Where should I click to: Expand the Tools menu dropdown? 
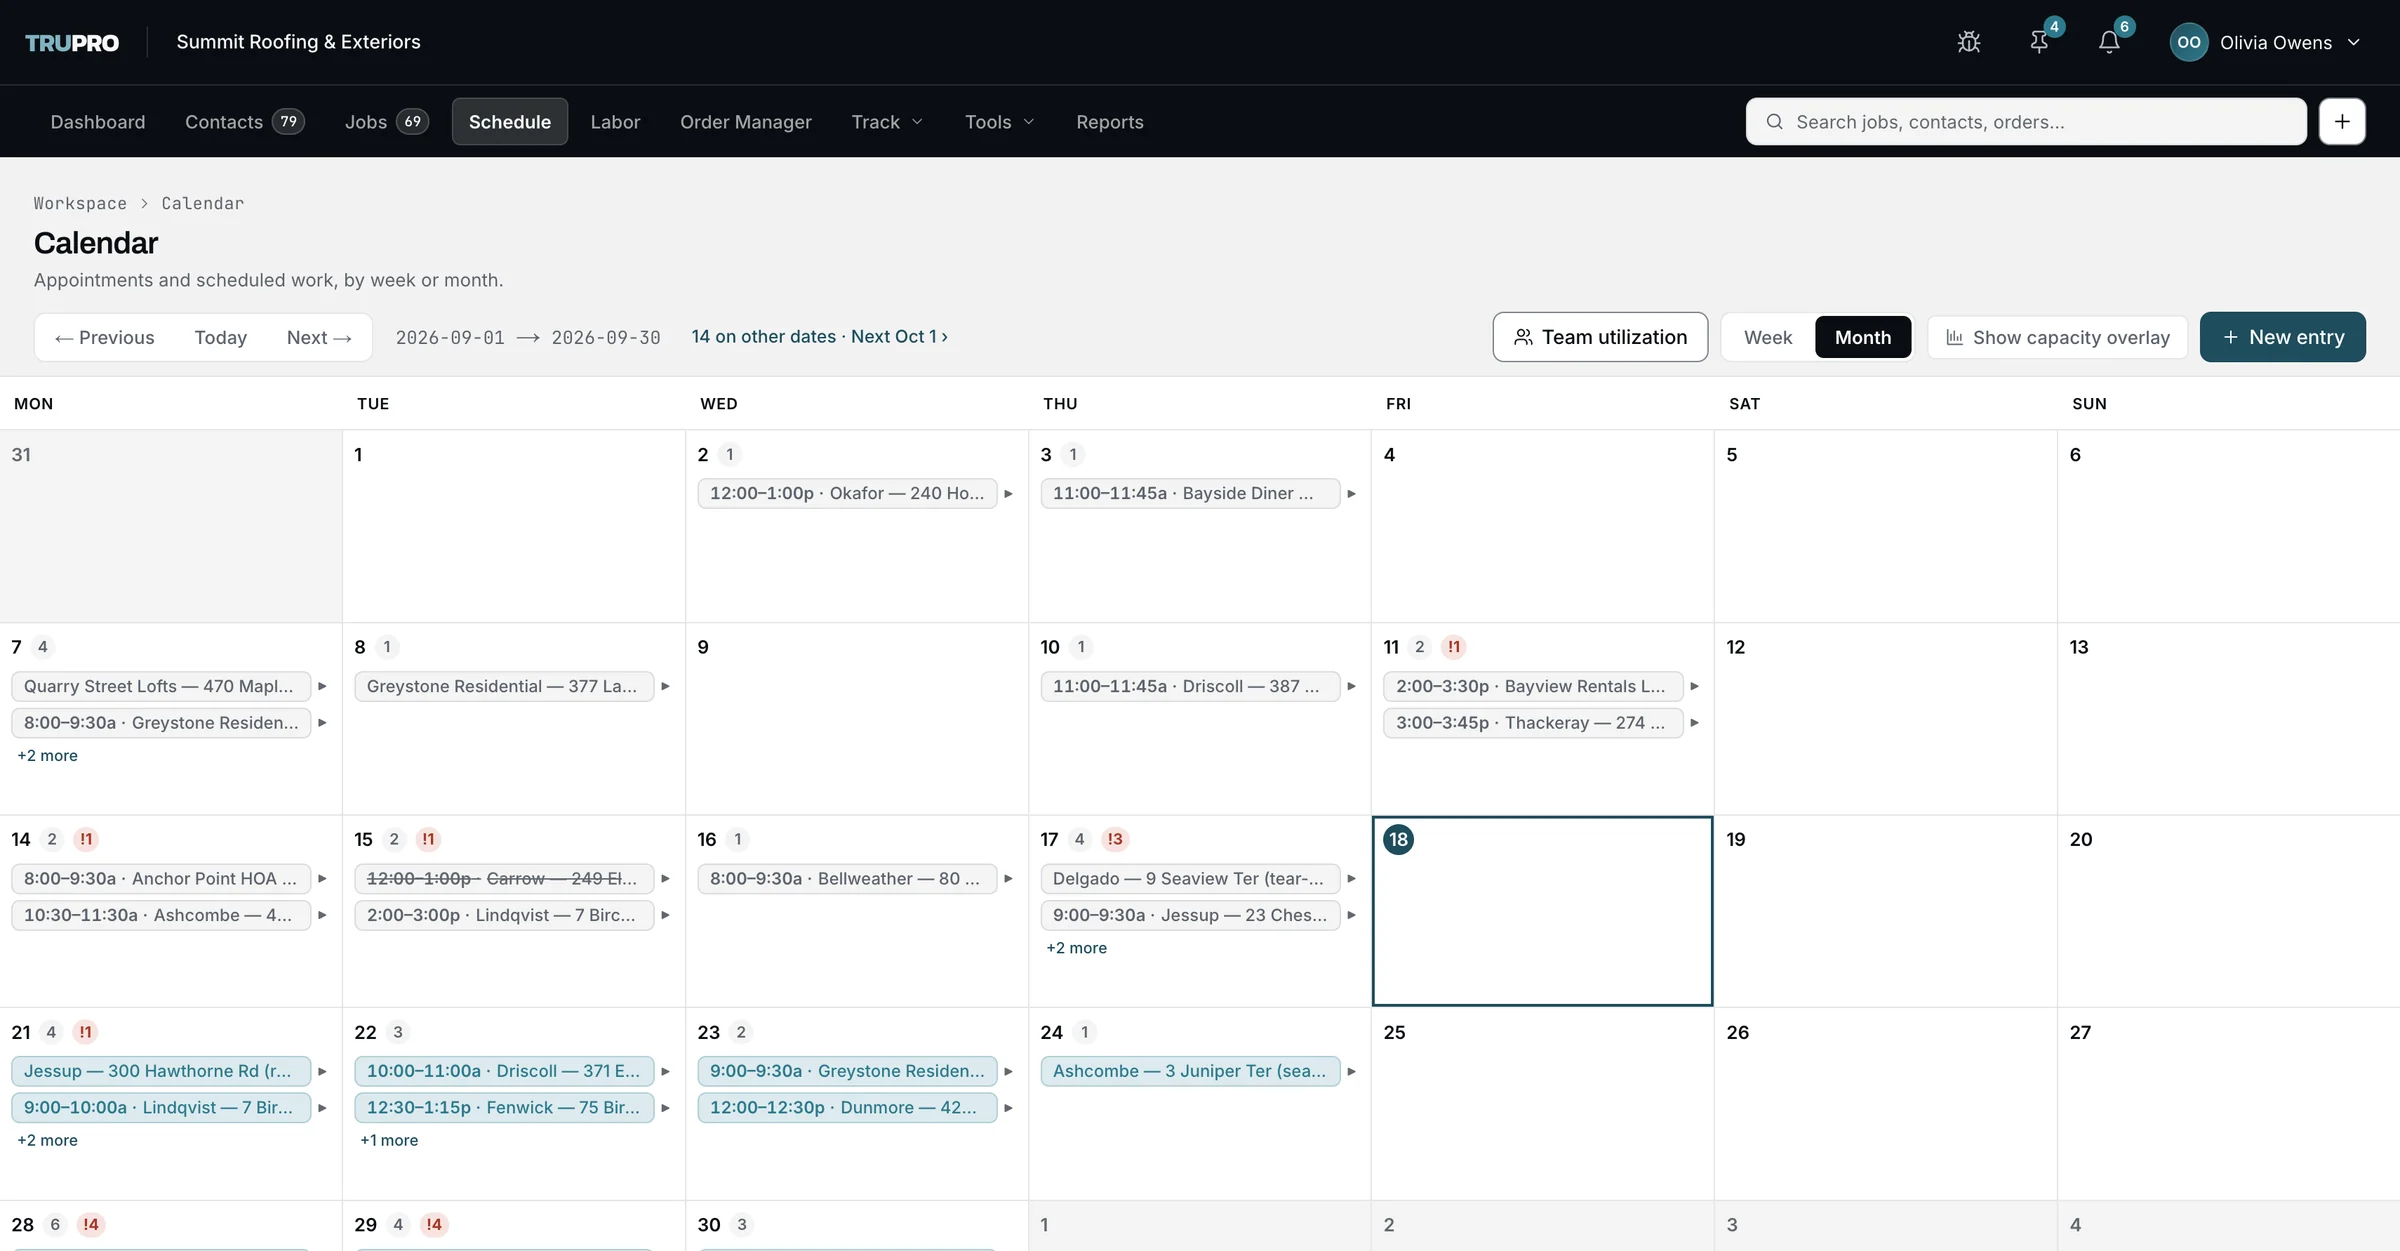[999, 121]
